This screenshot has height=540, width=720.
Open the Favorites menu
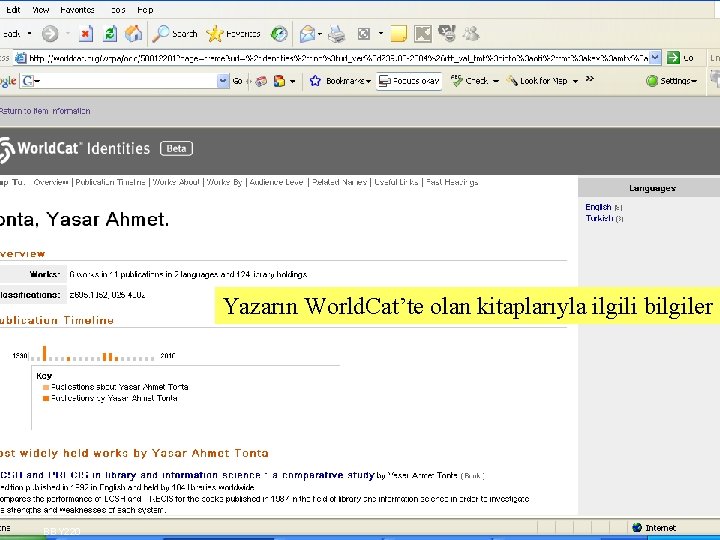coord(77,10)
